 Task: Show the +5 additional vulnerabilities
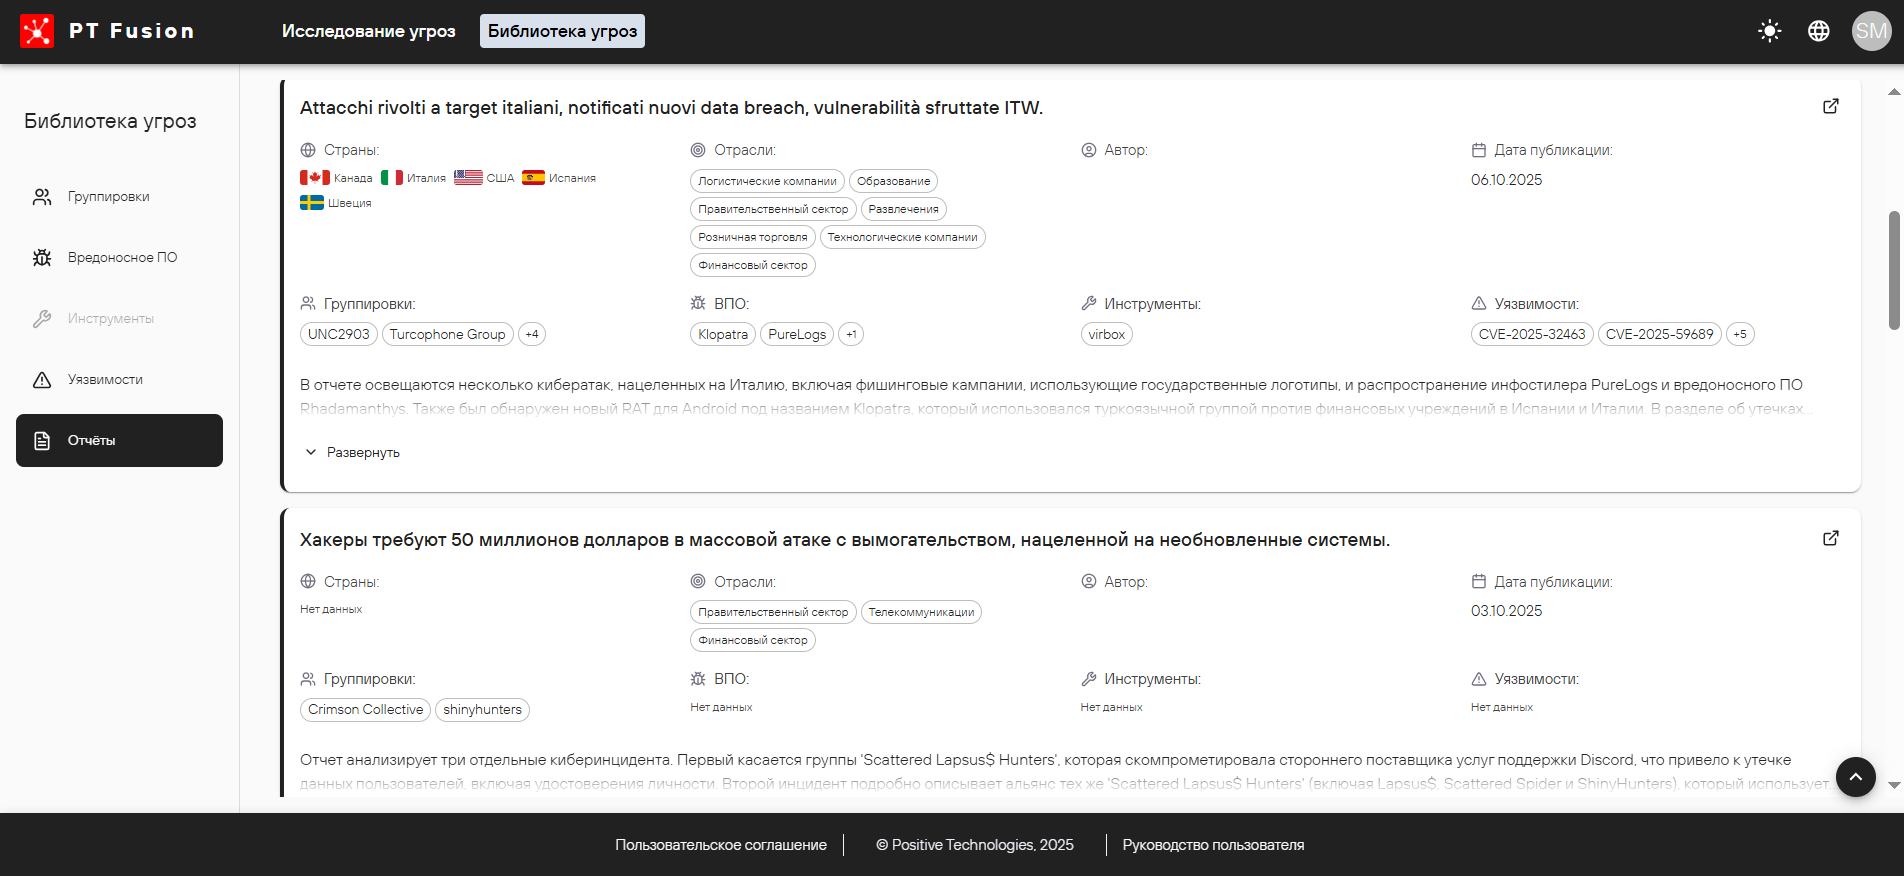(1740, 335)
